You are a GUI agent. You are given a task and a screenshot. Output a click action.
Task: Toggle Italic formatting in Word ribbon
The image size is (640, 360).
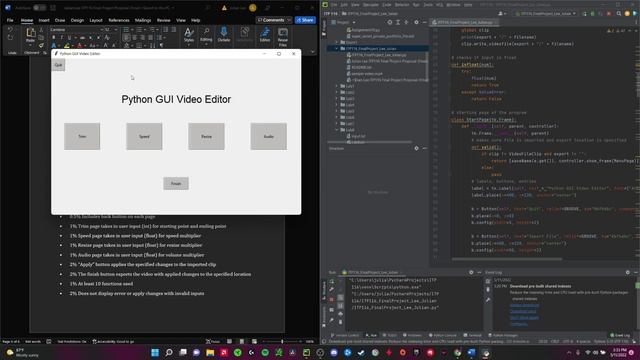61,38
